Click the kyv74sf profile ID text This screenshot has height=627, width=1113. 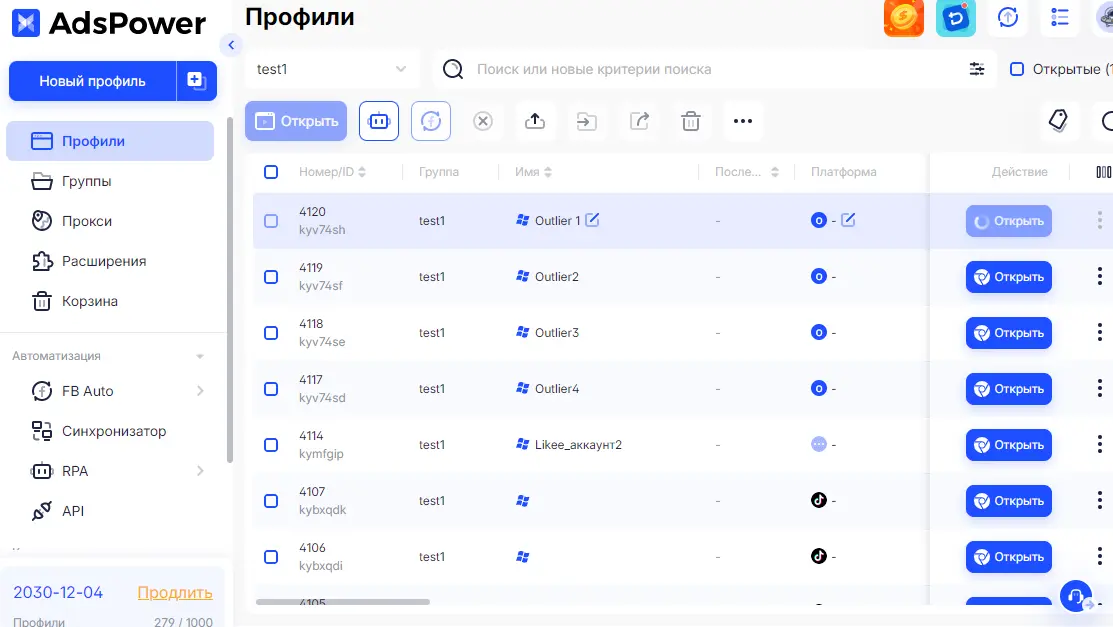321,285
